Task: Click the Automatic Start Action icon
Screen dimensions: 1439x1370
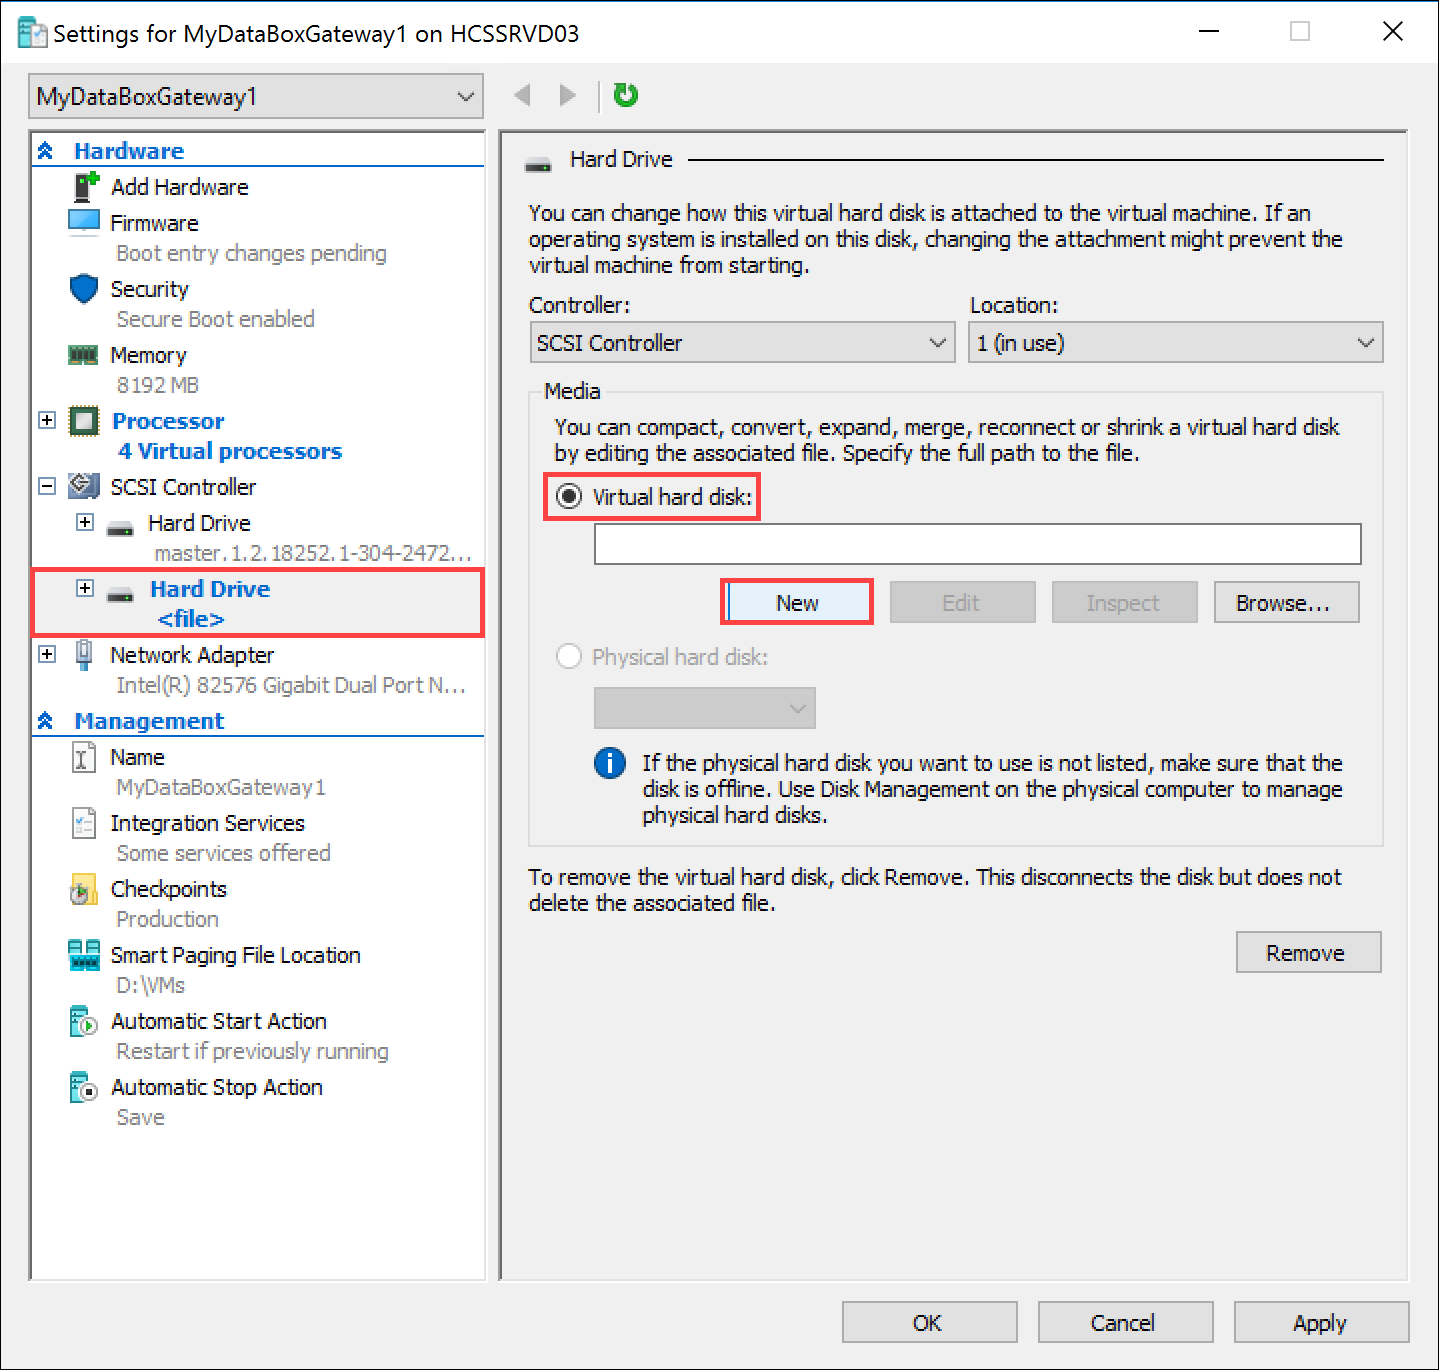Action: (x=84, y=1021)
